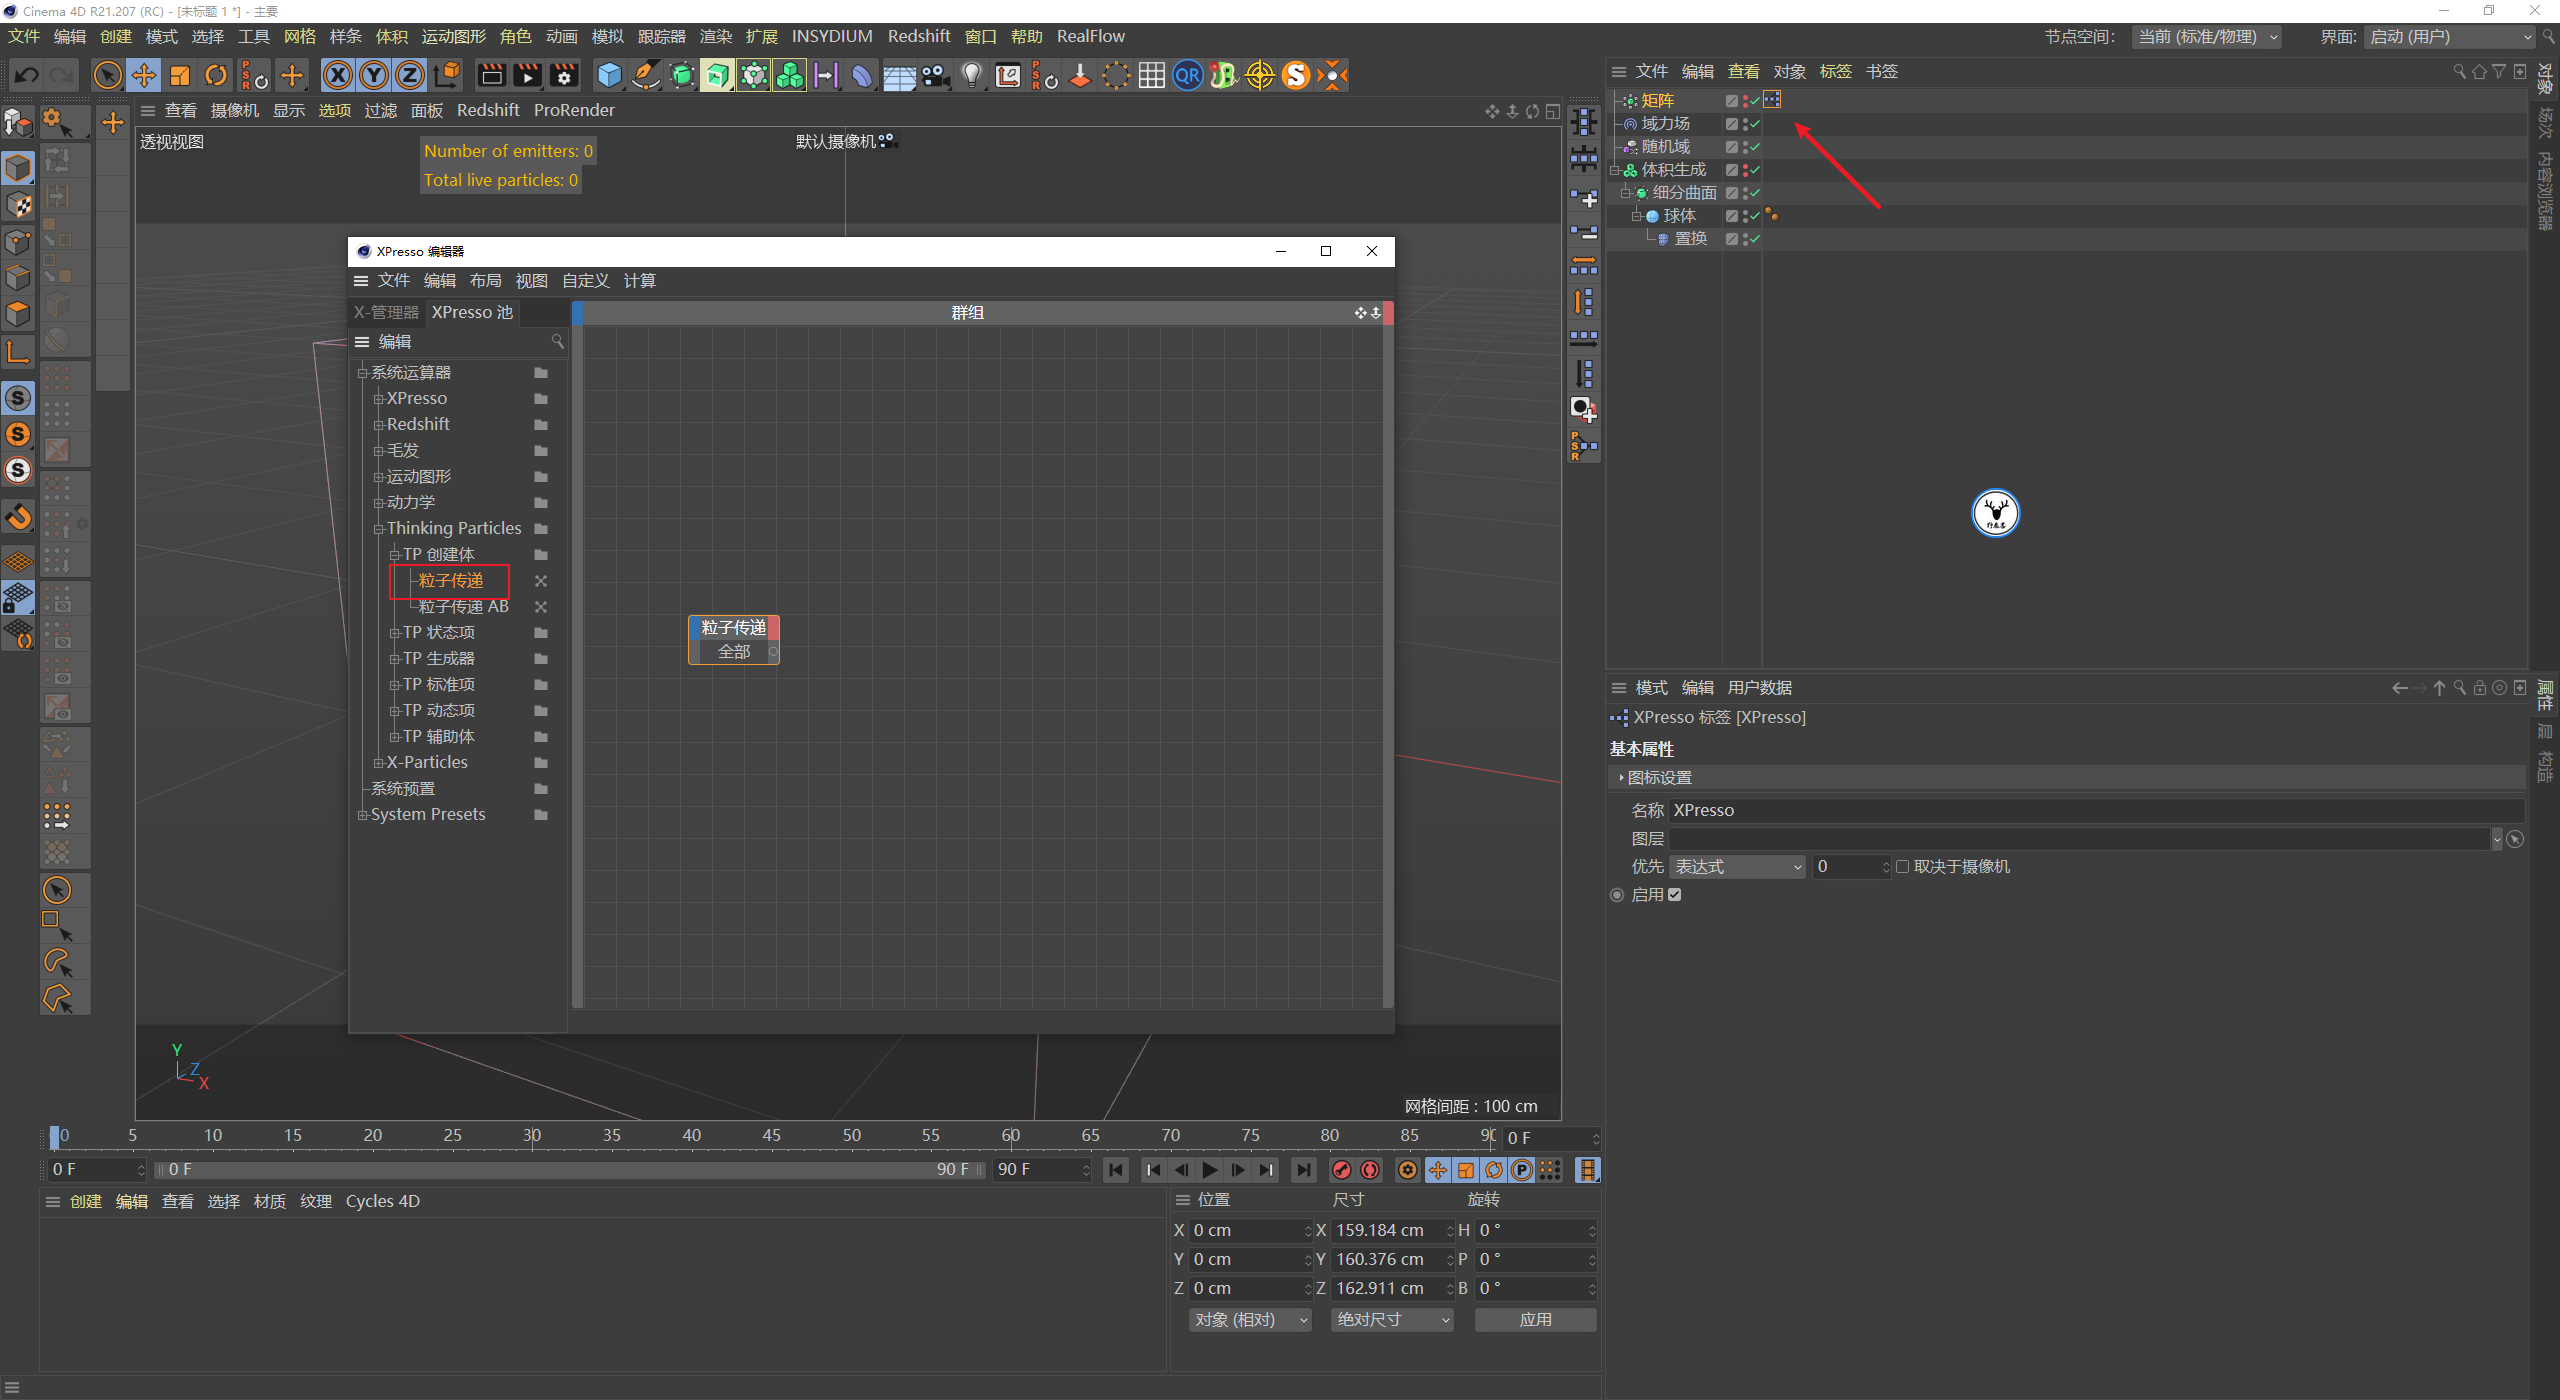Click XPresso tag on 矩阵 object
This screenshot has width=2560, height=1400.
tap(1772, 100)
